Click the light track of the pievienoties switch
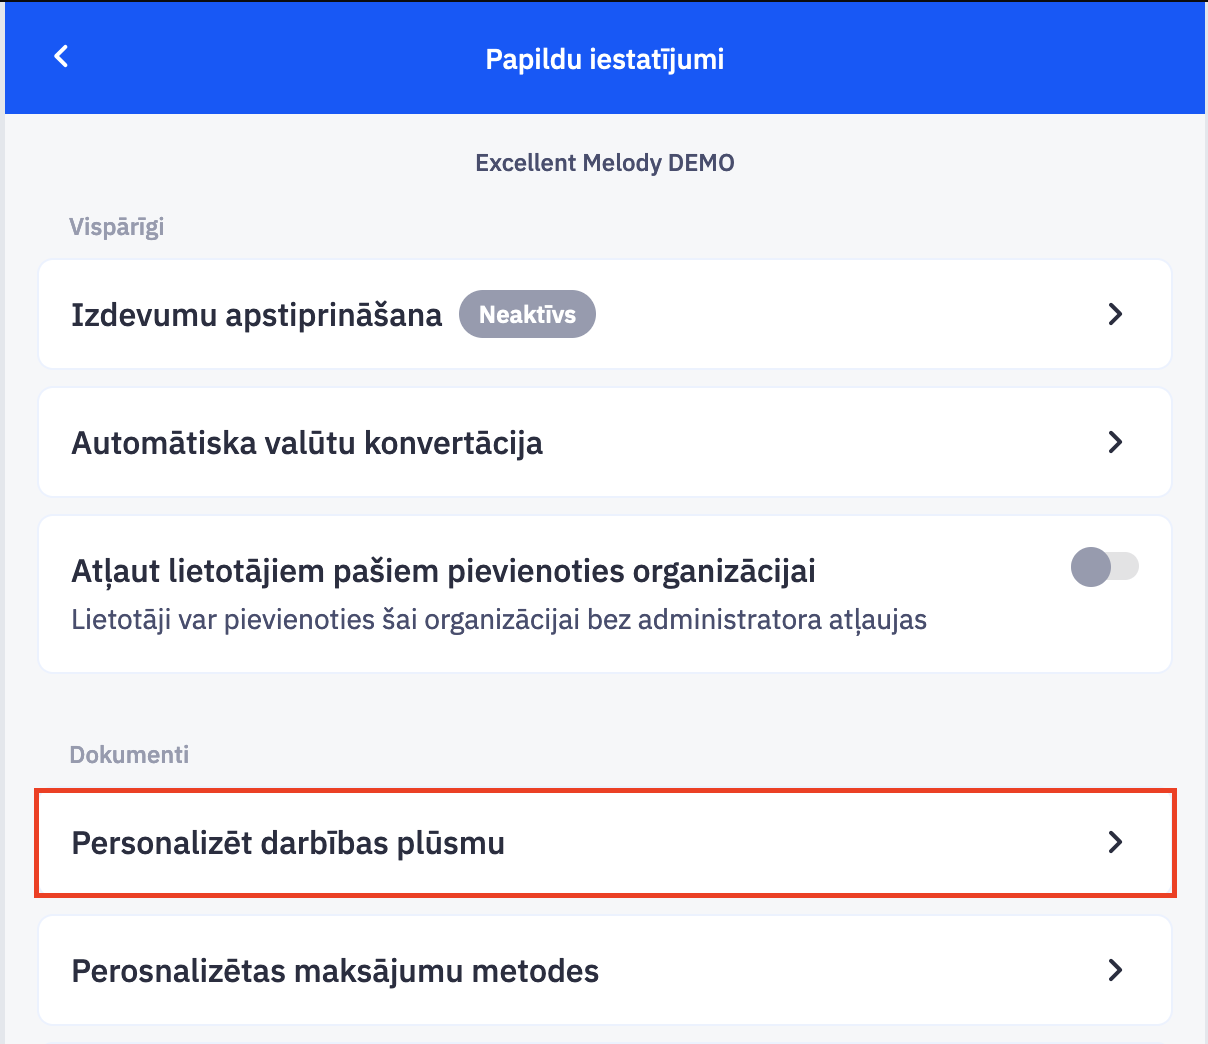This screenshot has width=1208, height=1044. (x=1126, y=567)
